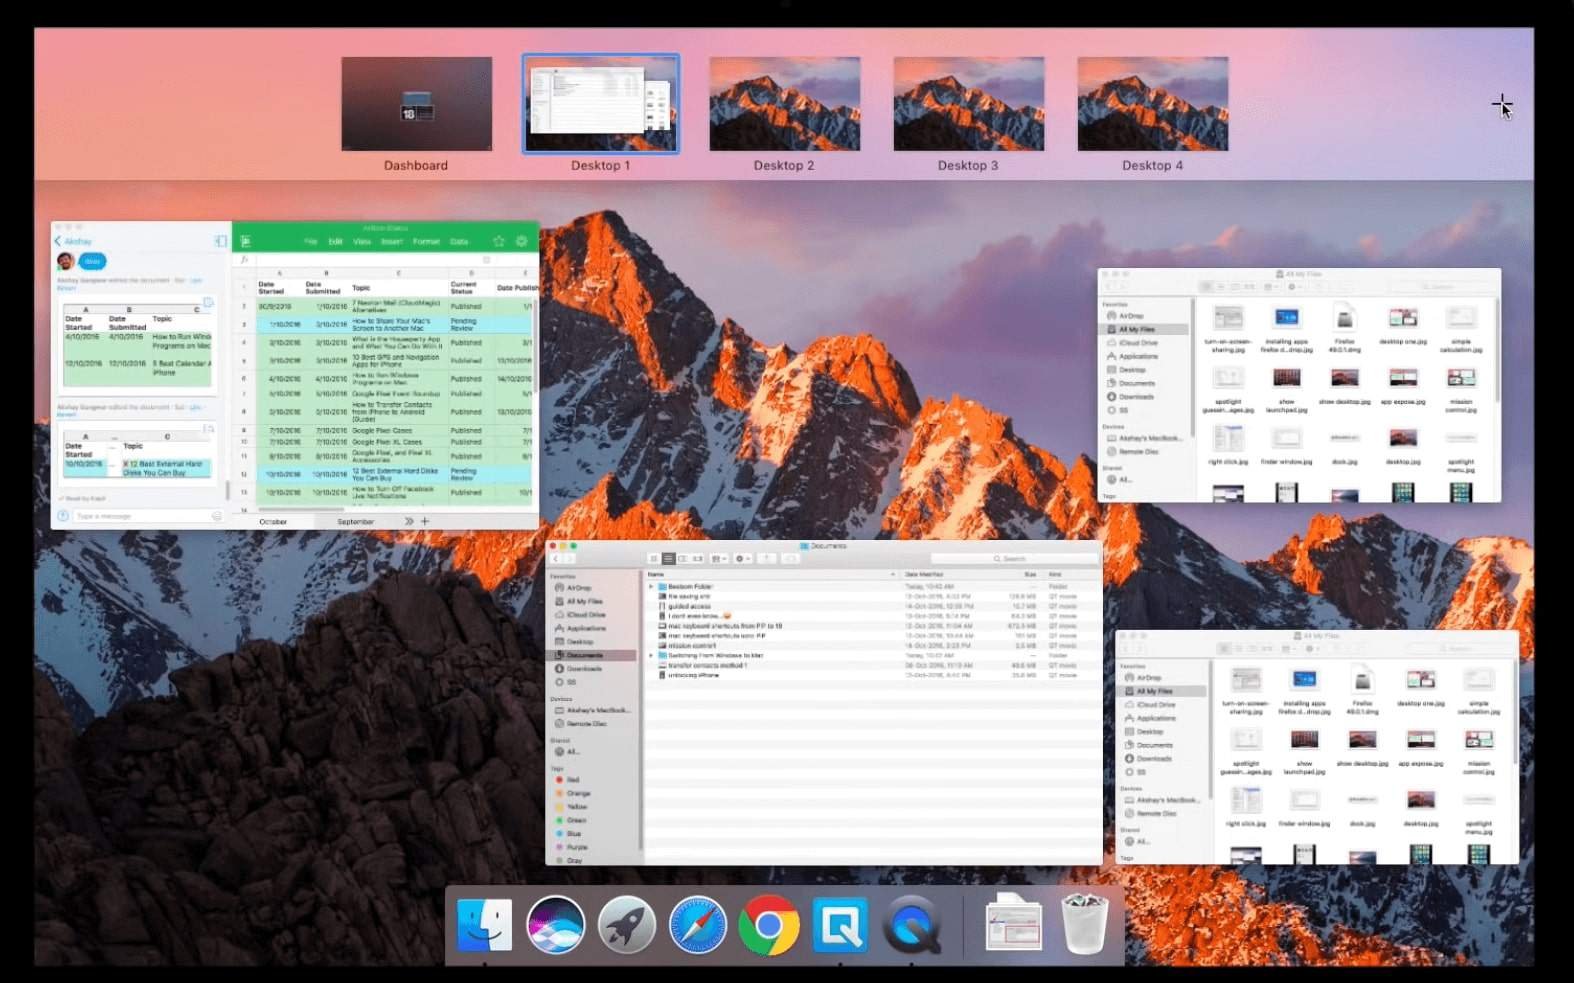1574x983 pixels.
Task: Switch Documents window to list view
Action: (x=668, y=558)
